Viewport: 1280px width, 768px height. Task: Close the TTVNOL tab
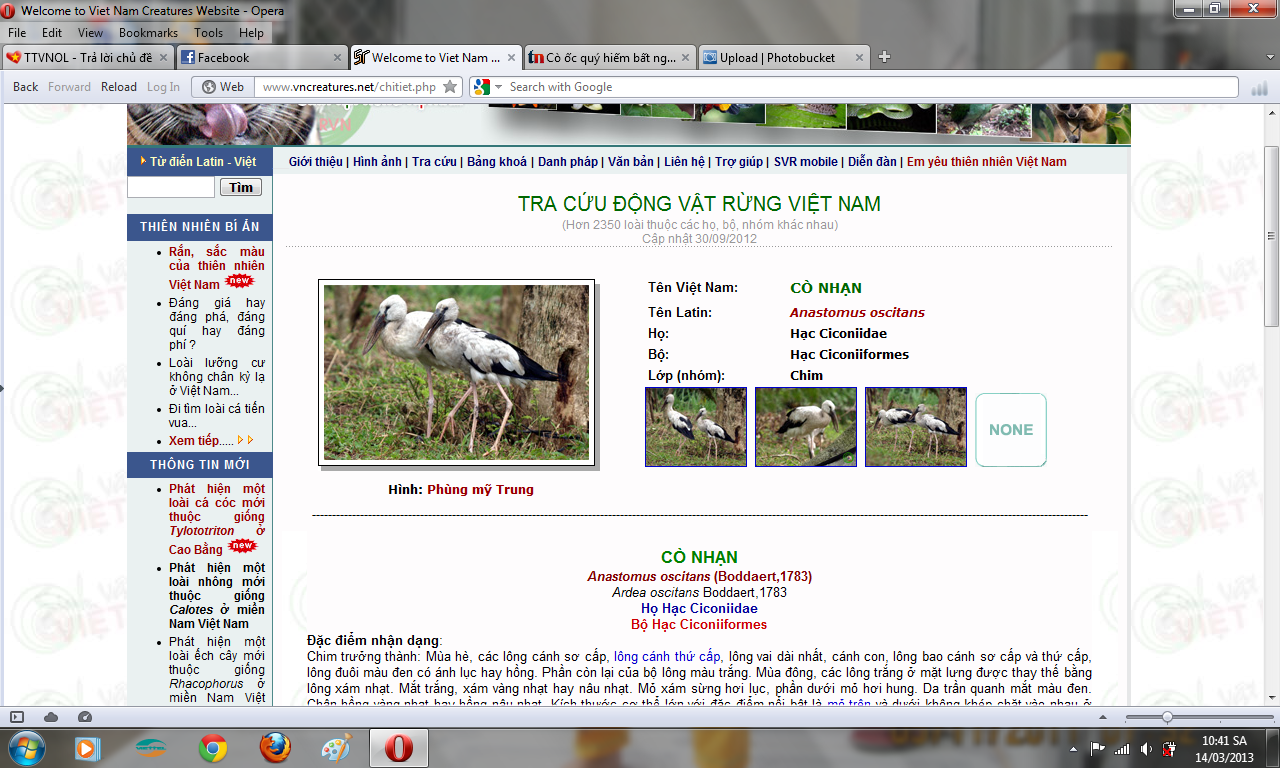162,58
